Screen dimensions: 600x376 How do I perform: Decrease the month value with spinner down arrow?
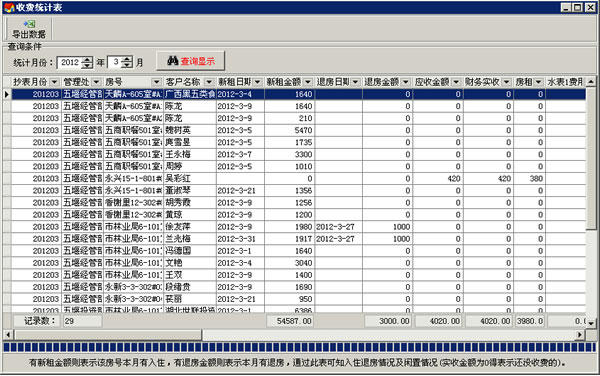coord(127,65)
